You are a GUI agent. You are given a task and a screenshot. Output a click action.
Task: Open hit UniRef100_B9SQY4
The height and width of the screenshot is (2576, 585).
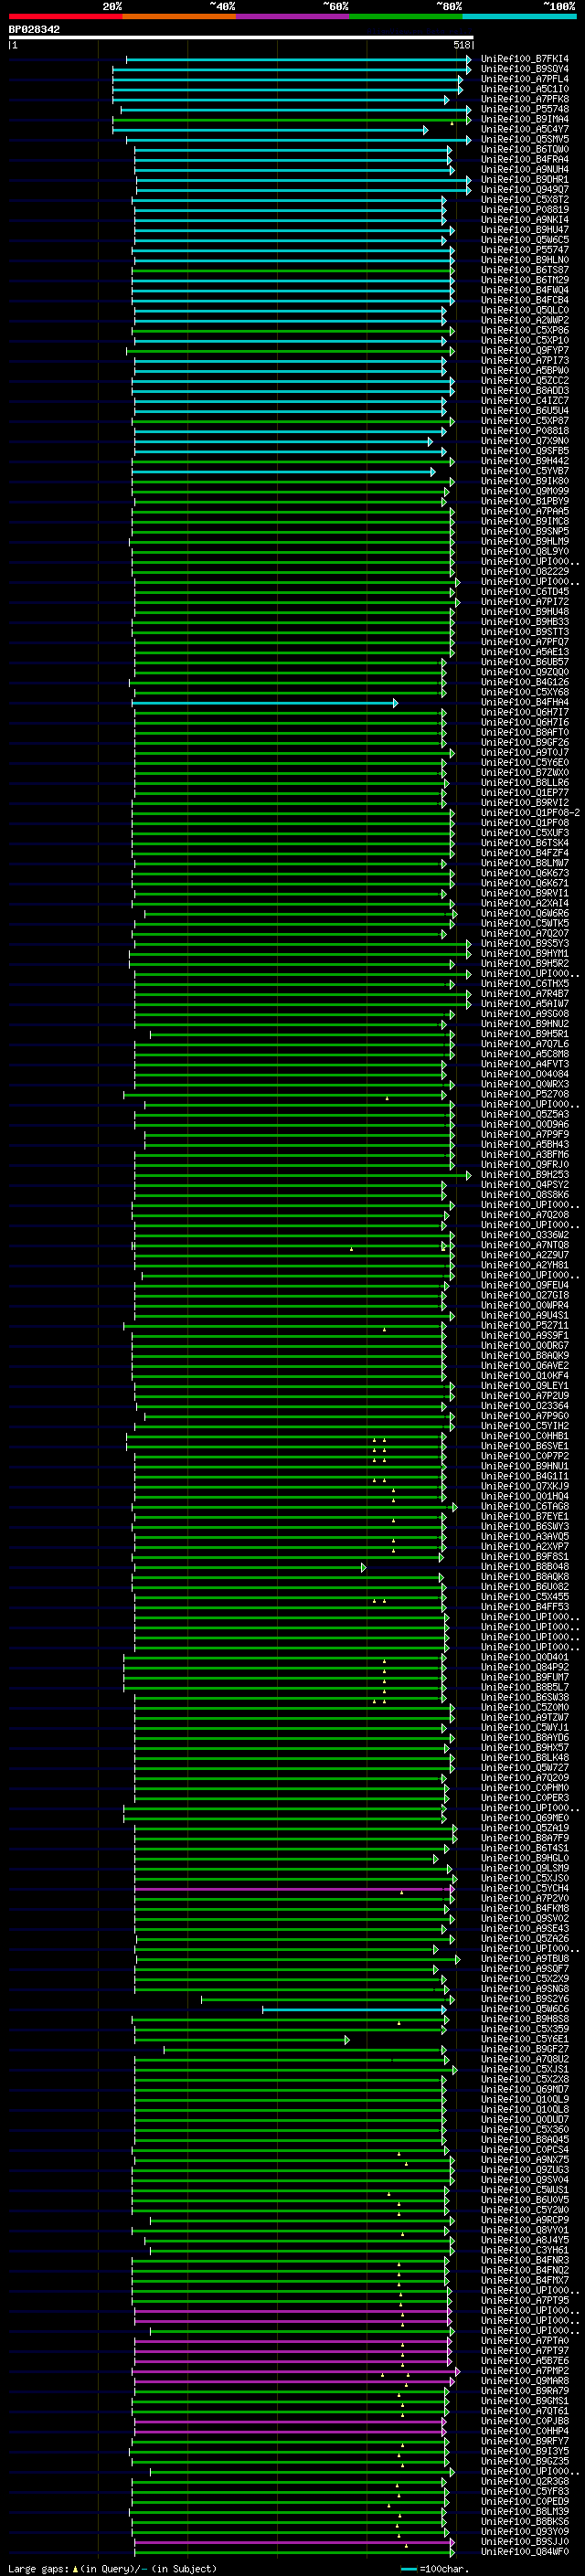pos(525,69)
